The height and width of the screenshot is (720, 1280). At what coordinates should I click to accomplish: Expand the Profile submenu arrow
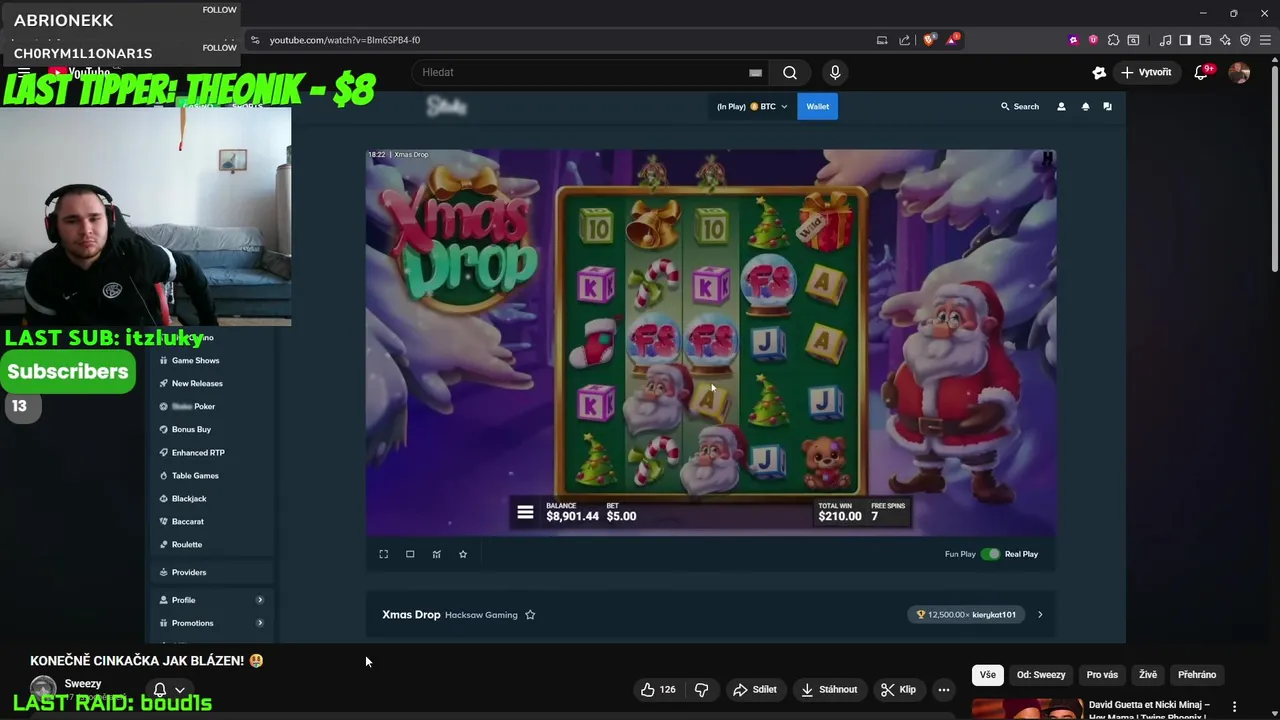[x=260, y=600]
